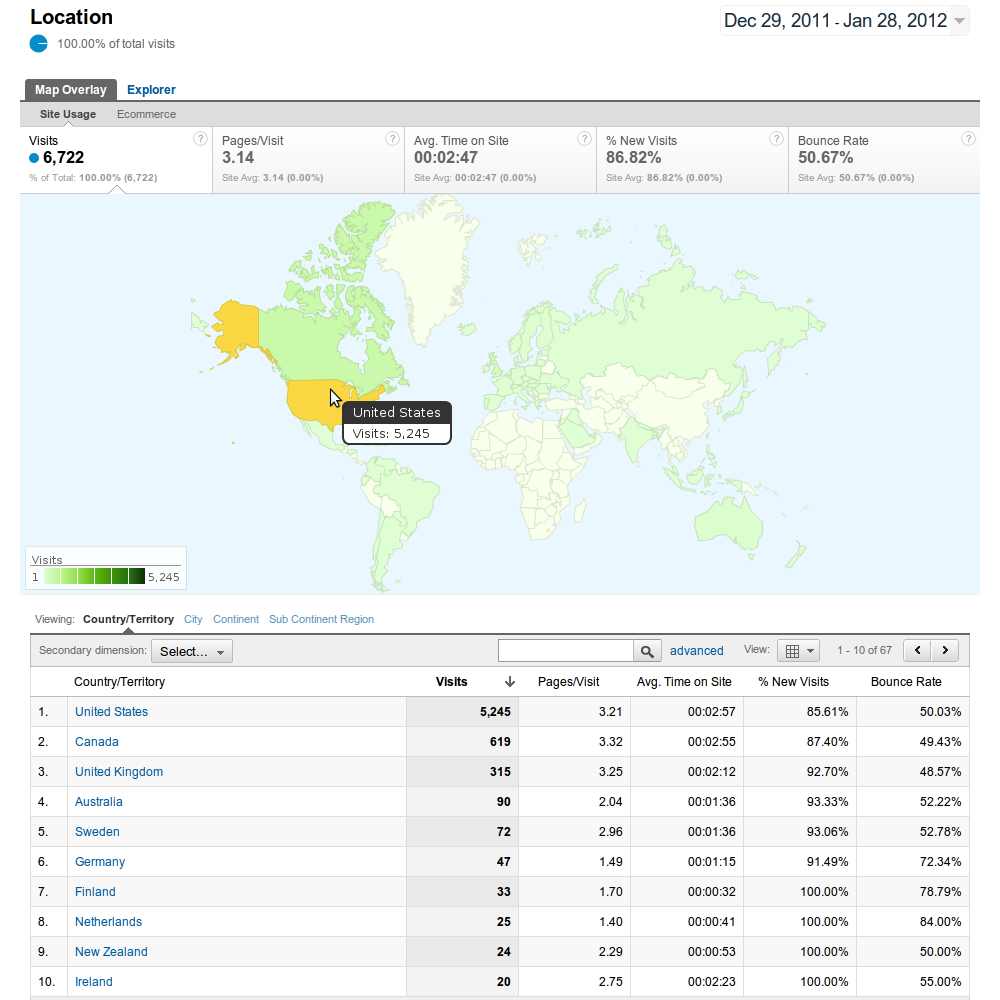Open the table View type dropdown

[x=798, y=651]
